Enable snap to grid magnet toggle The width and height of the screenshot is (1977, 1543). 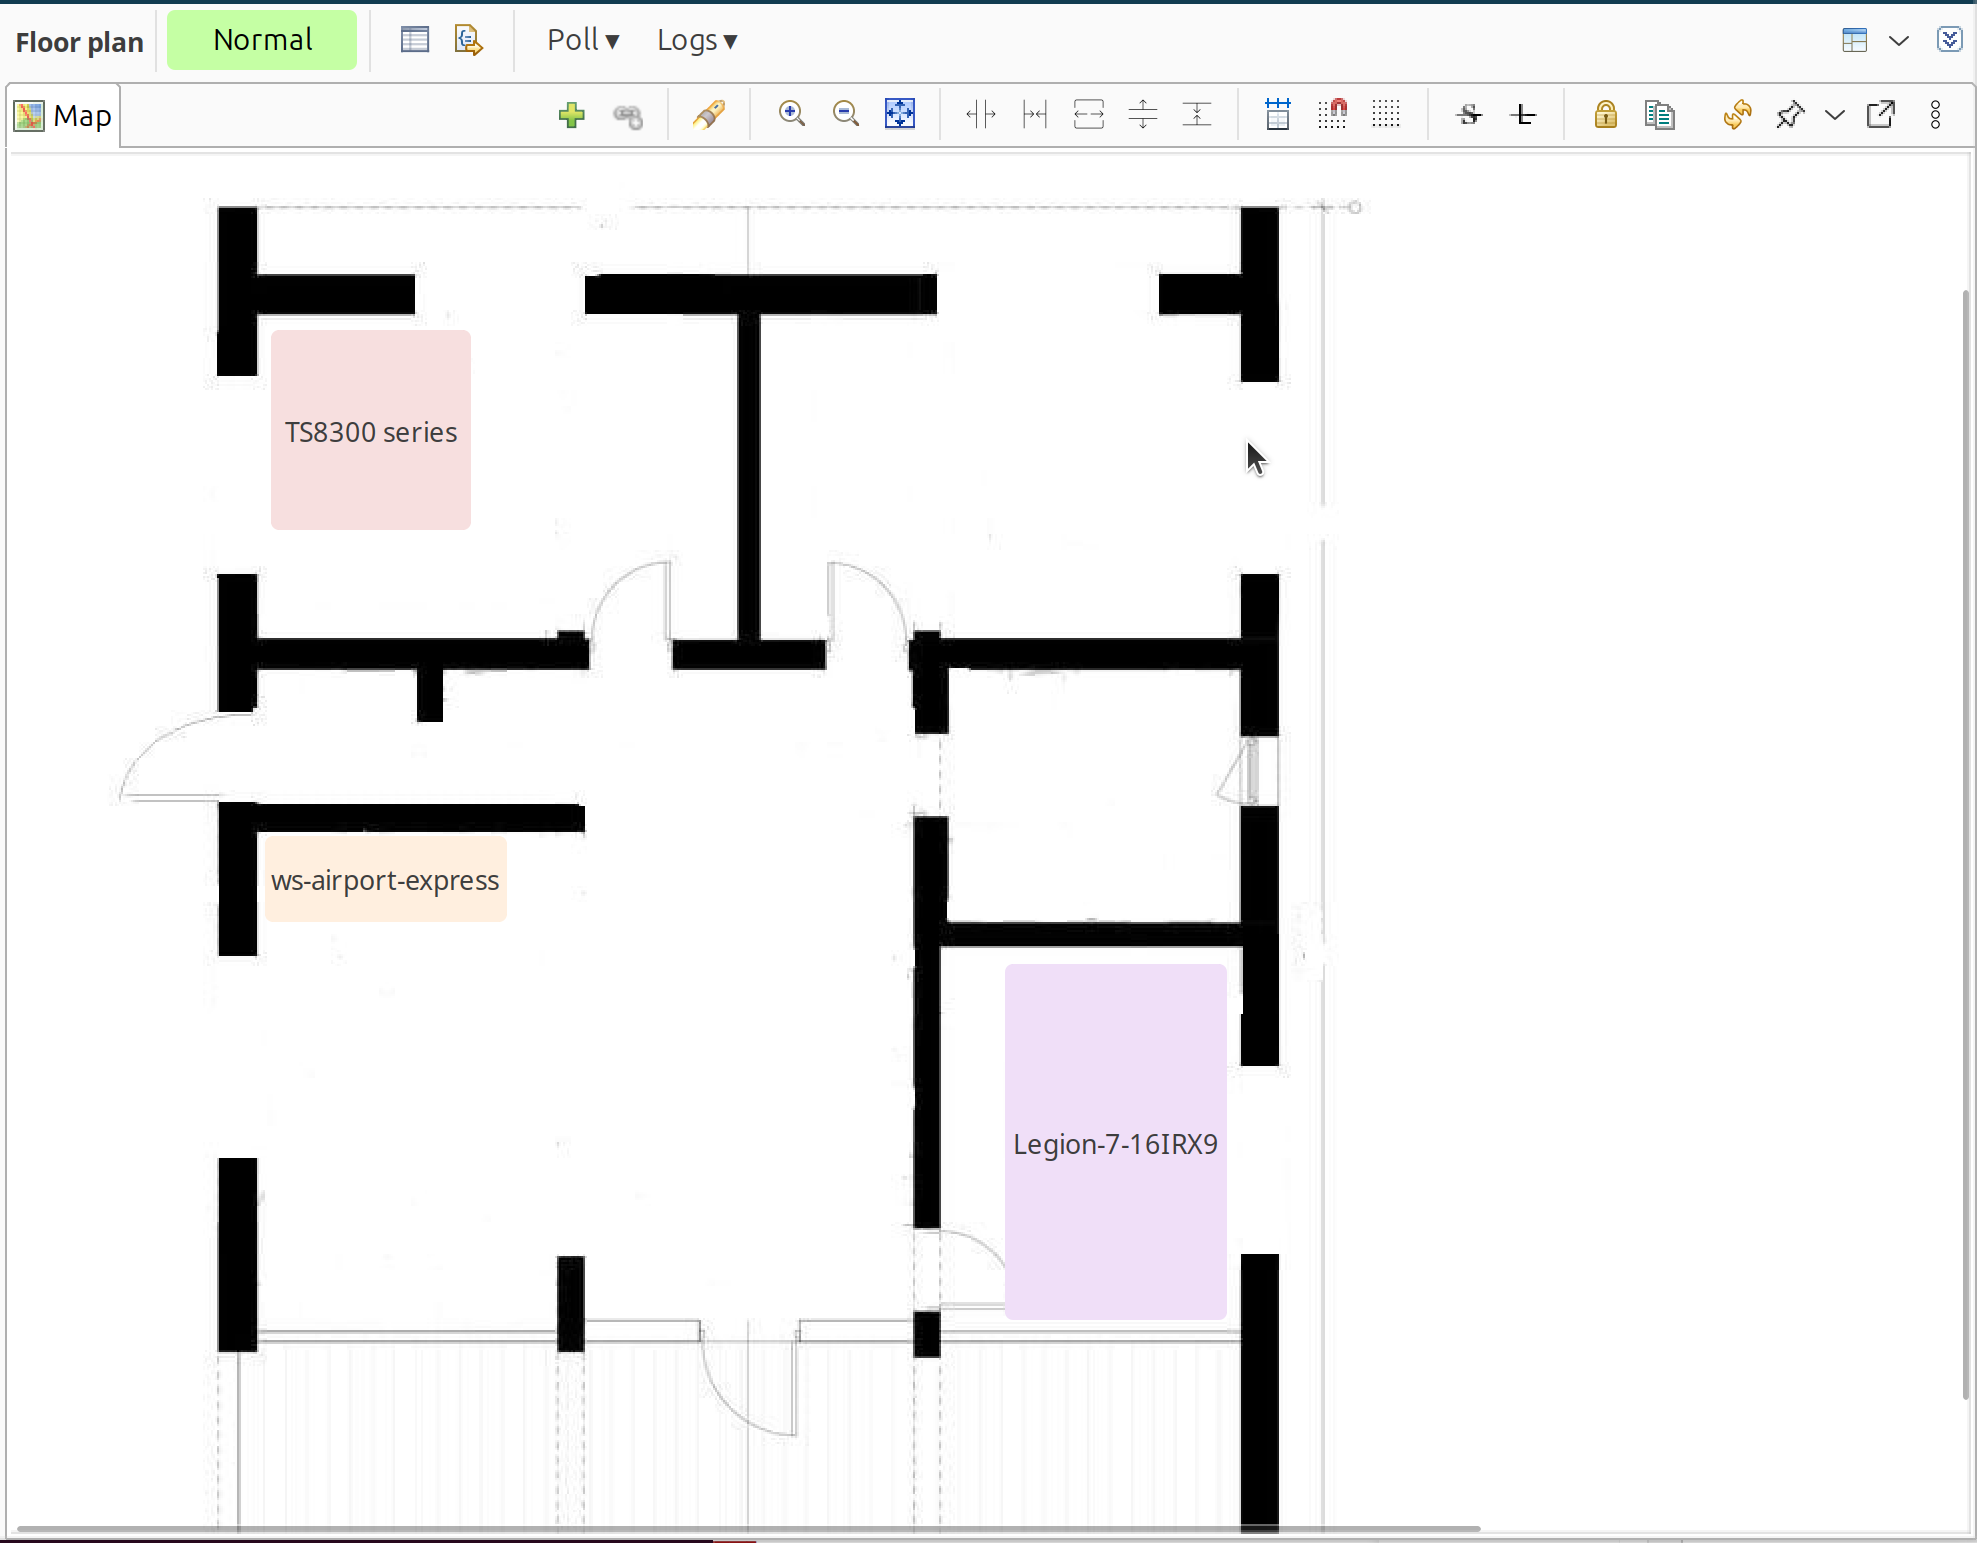click(1332, 114)
